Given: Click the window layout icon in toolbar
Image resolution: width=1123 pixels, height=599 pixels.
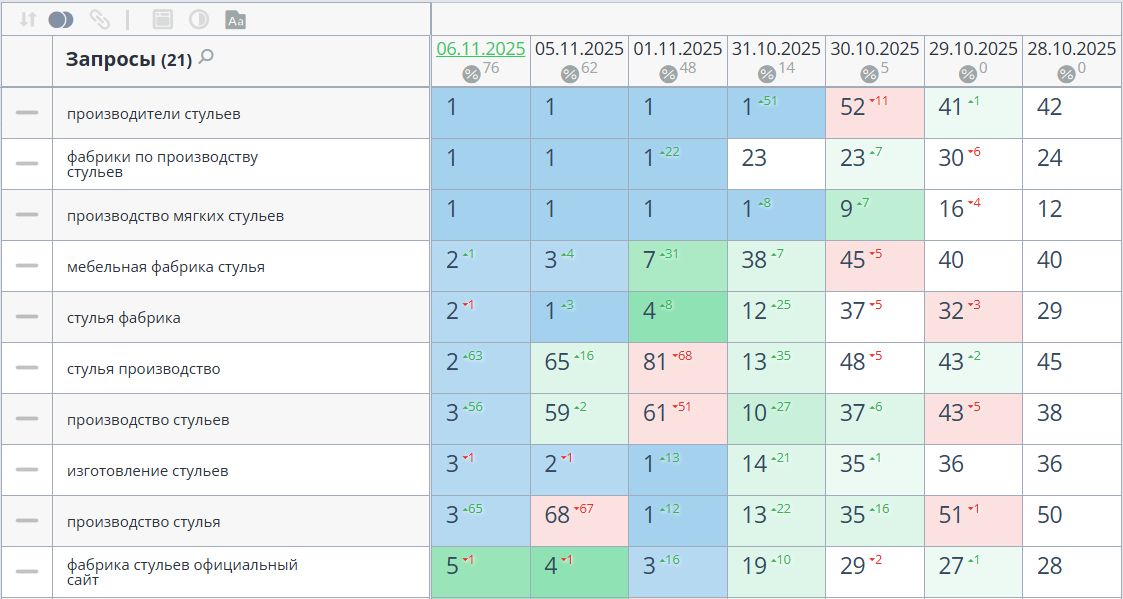Looking at the screenshot, I should coord(163,19).
